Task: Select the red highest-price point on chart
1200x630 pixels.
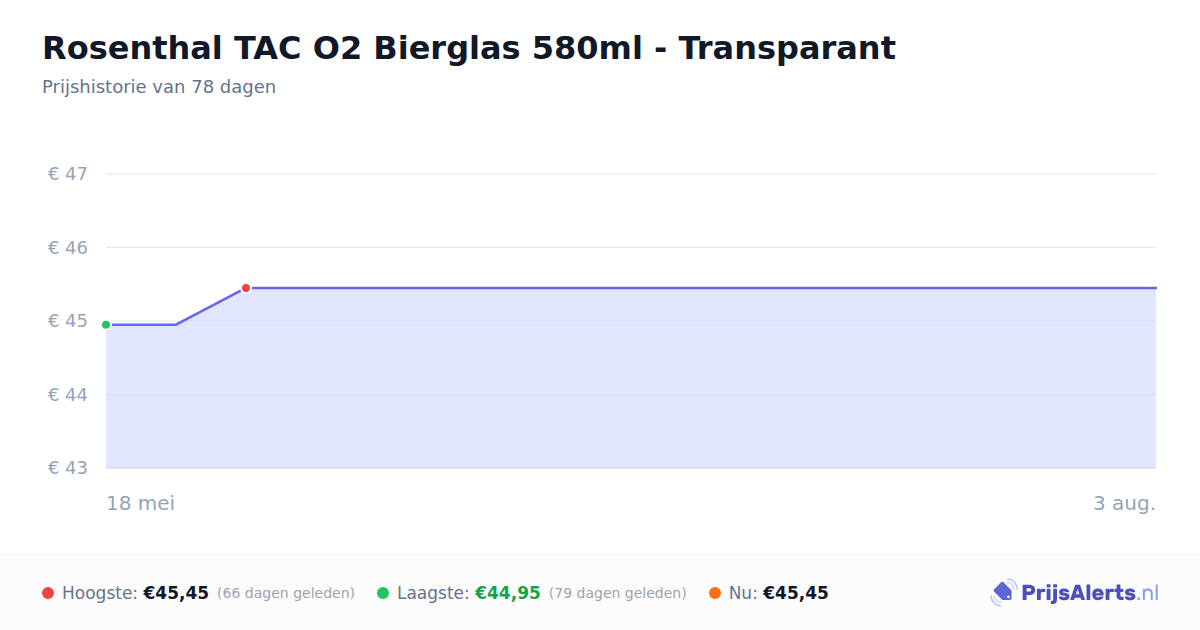Action: pyautogui.click(x=246, y=288)
